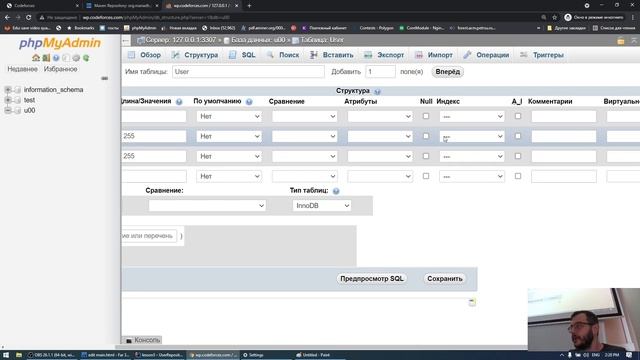Open Индекс dropdown in first row
The width and height of the screenshot is (640, 360).
(472, 116)
